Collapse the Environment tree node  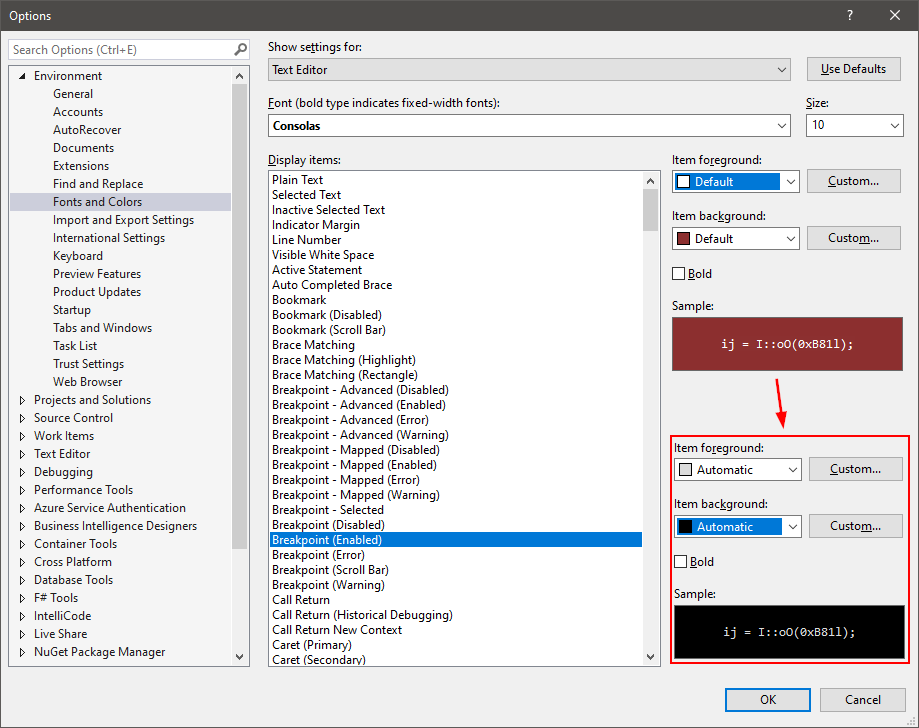[x=22, y=76]
